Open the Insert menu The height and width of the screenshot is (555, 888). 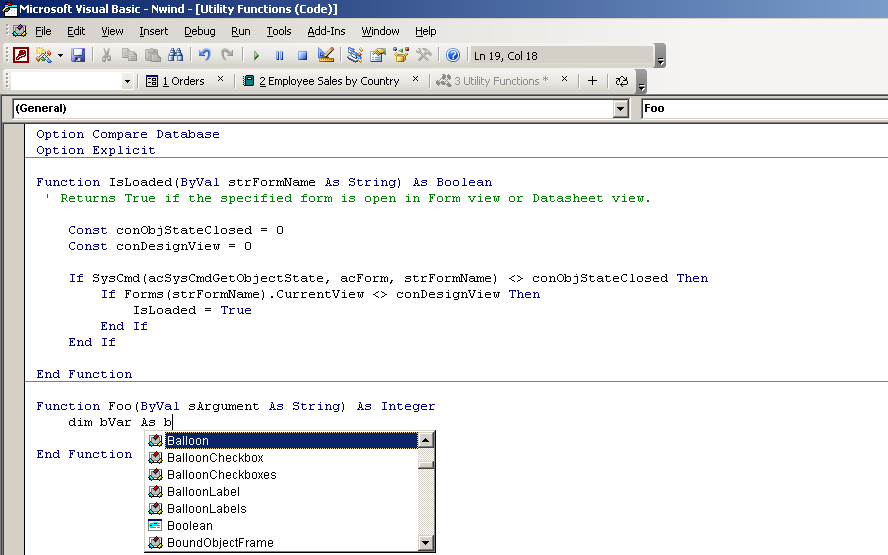[153, 31]
